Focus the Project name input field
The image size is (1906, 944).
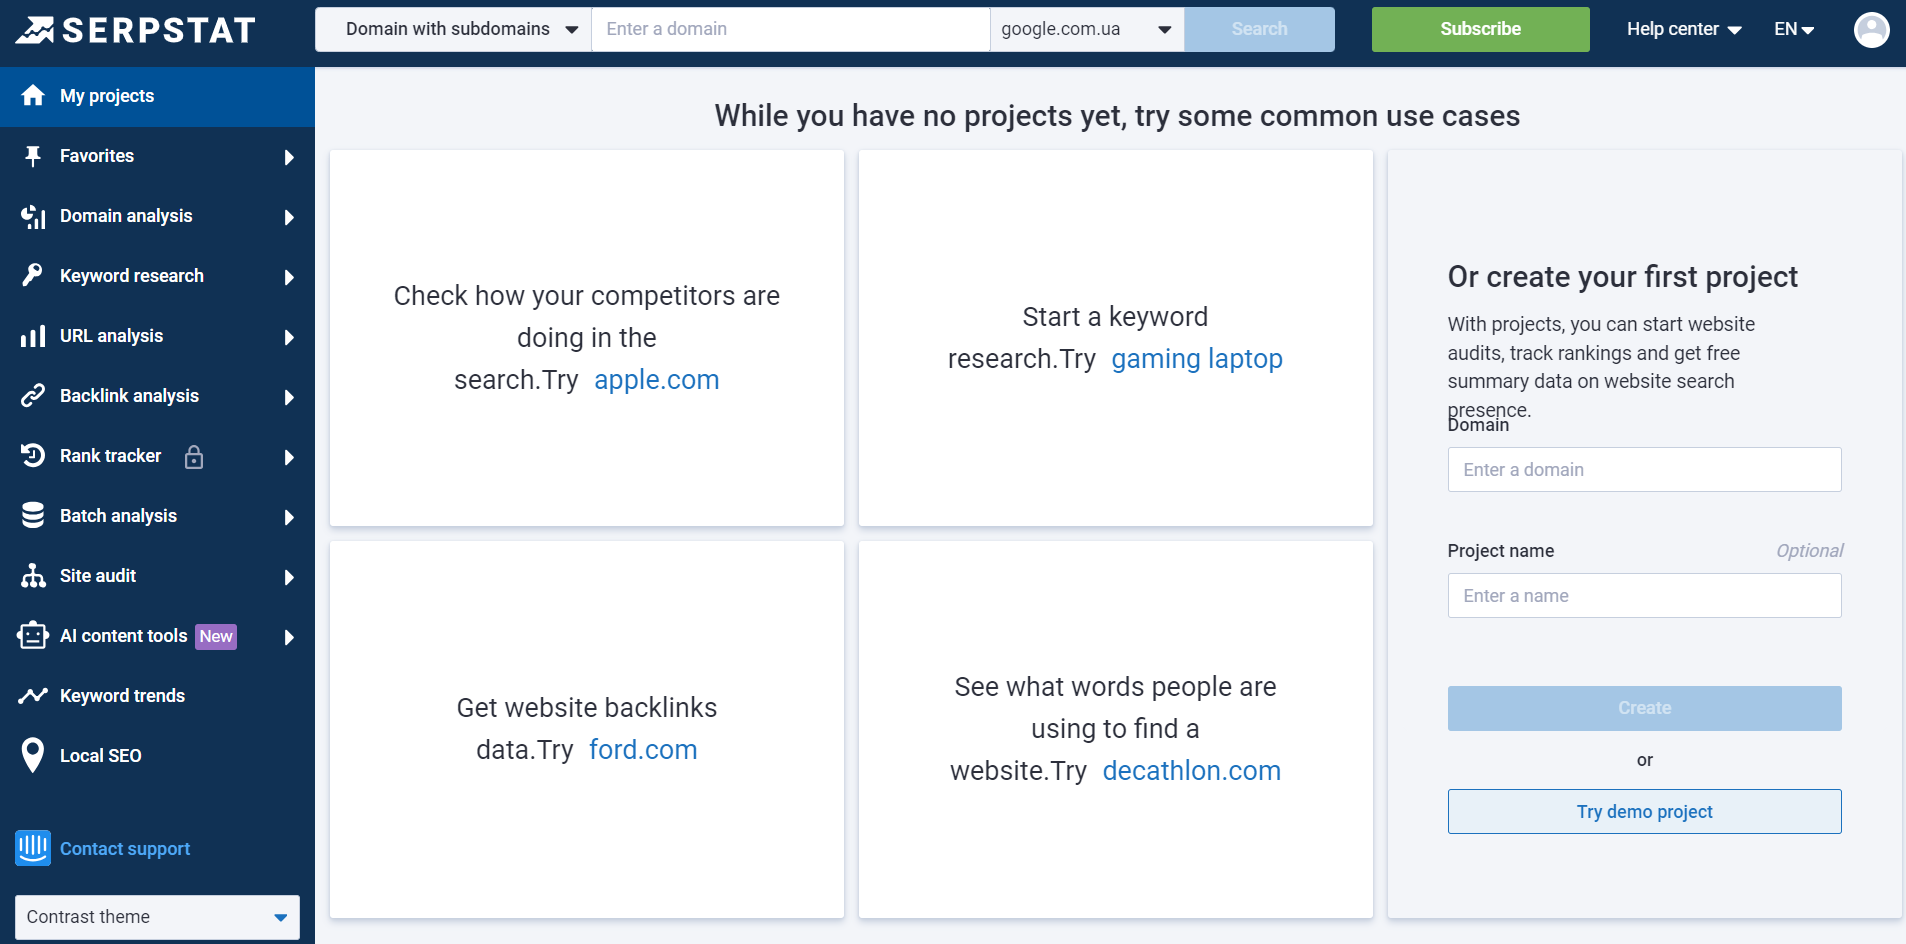1644,596
